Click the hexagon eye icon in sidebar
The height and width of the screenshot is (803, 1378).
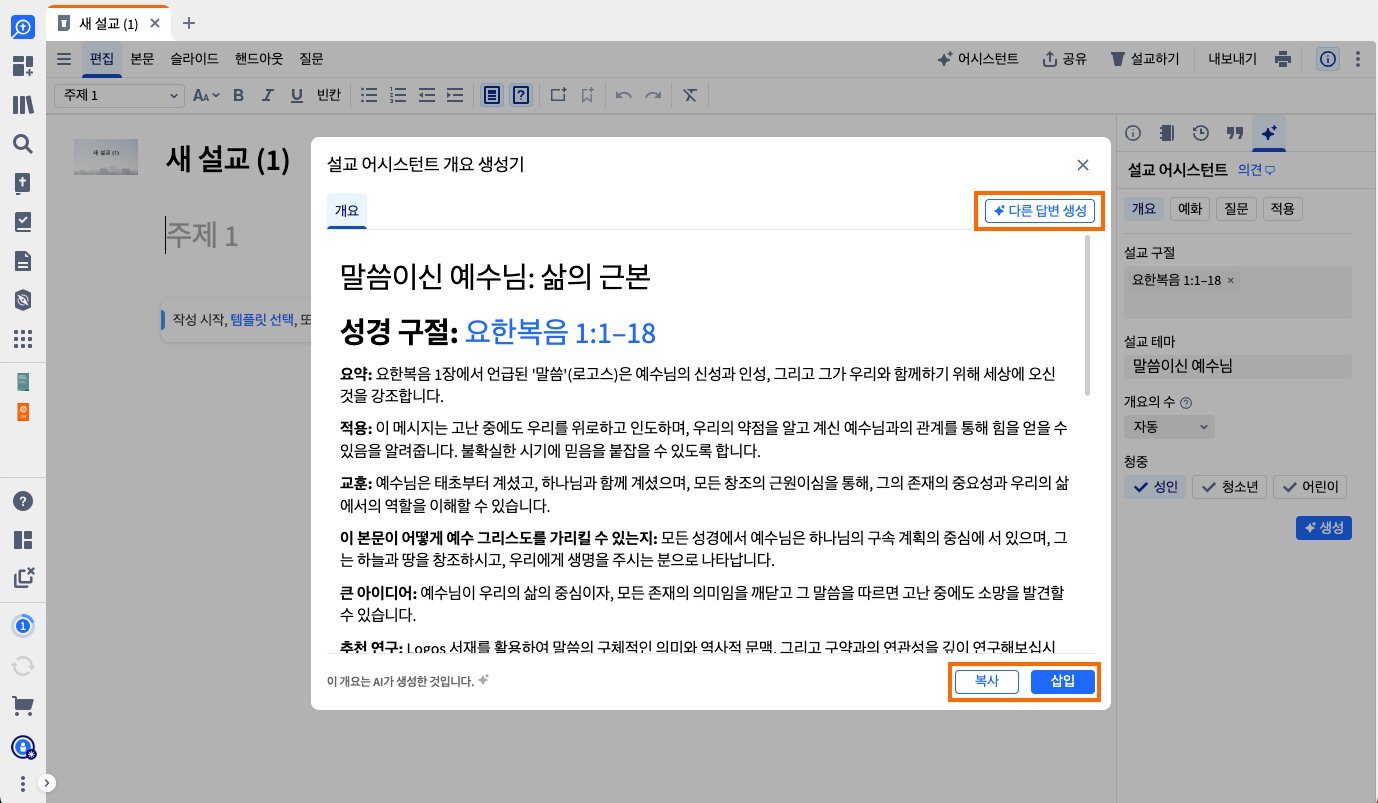22,300
